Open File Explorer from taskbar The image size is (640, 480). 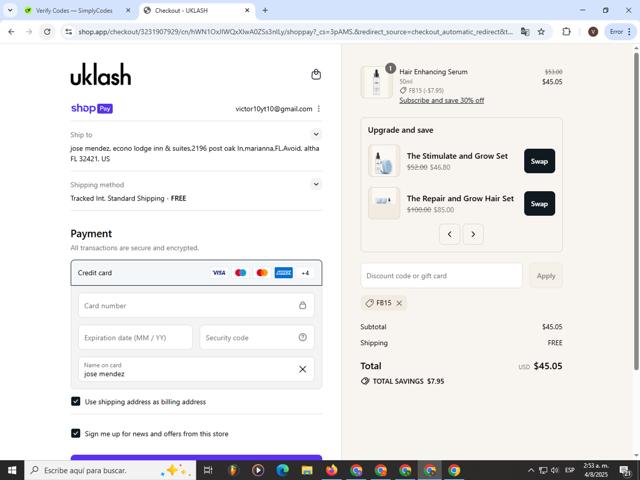tap(307, 470)
